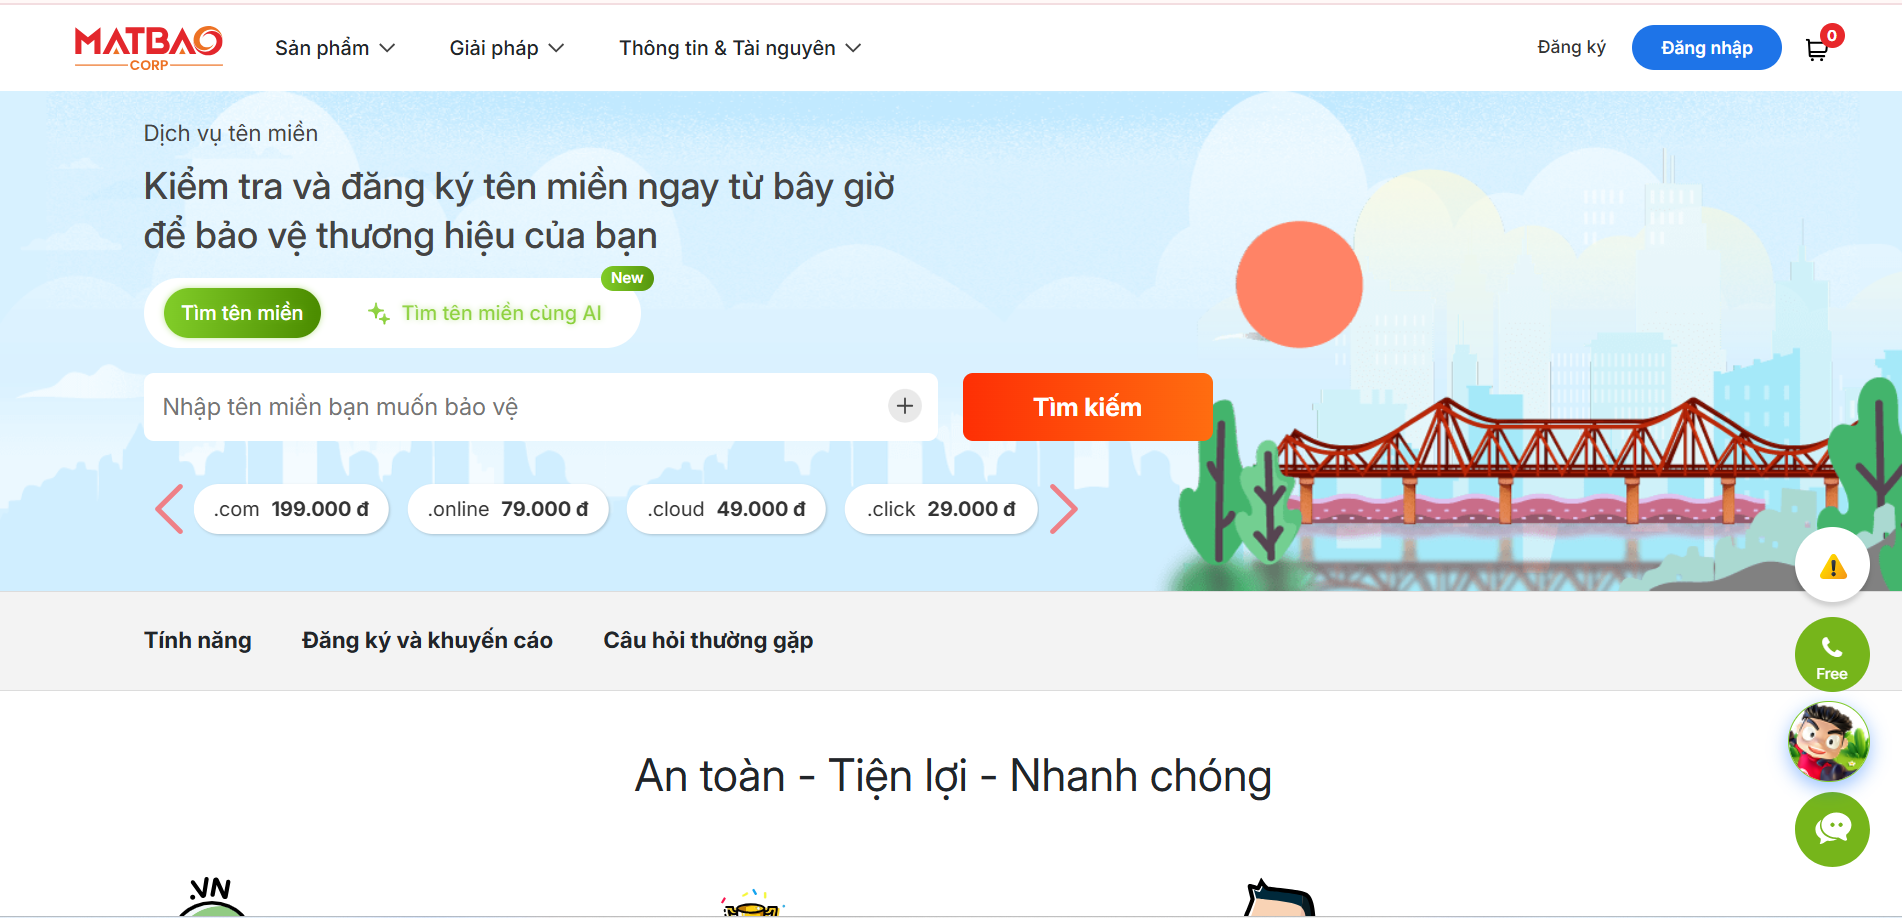Expand the Sản phẩm dropdown menu
The image size is (1902, 918).
pyautogui.click(x=335, y=48)
